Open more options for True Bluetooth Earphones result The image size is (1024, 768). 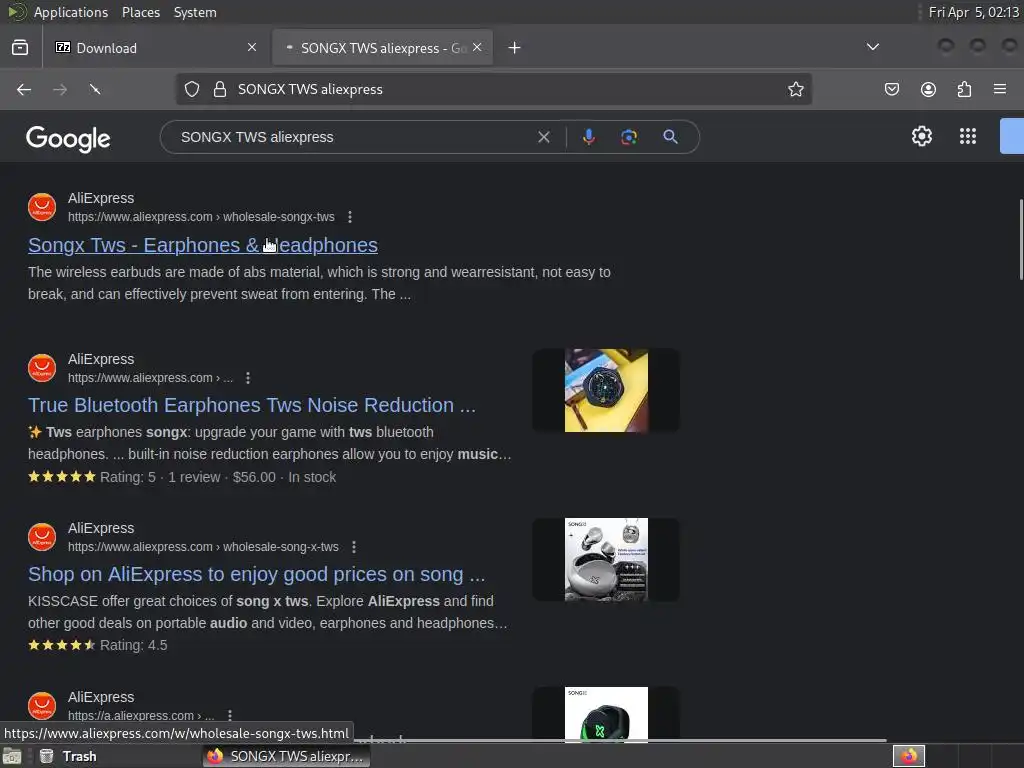[248, 378]
